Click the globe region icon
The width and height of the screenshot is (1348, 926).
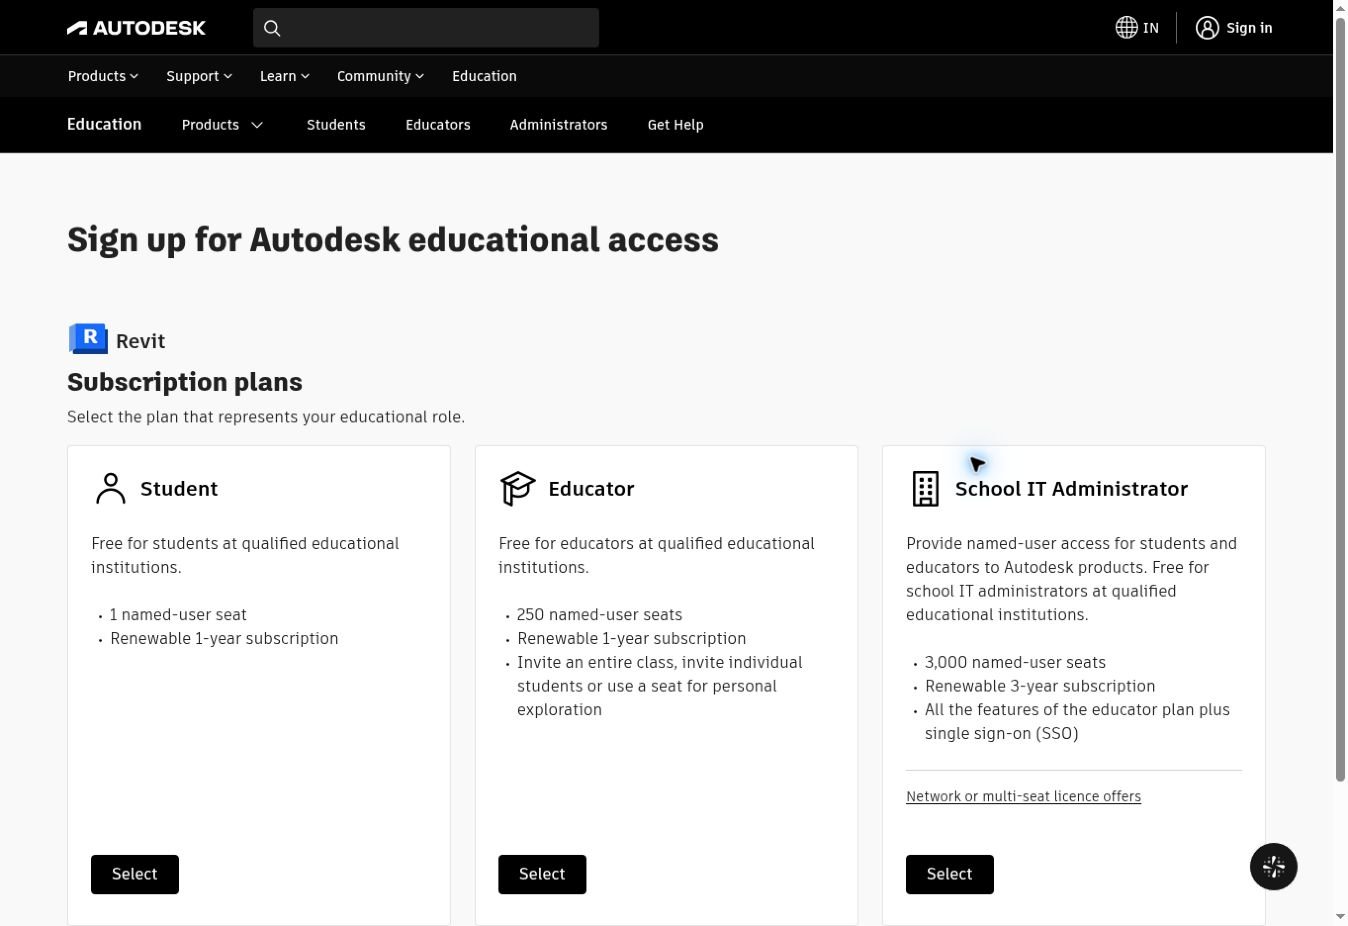(x=1126, y=28)
